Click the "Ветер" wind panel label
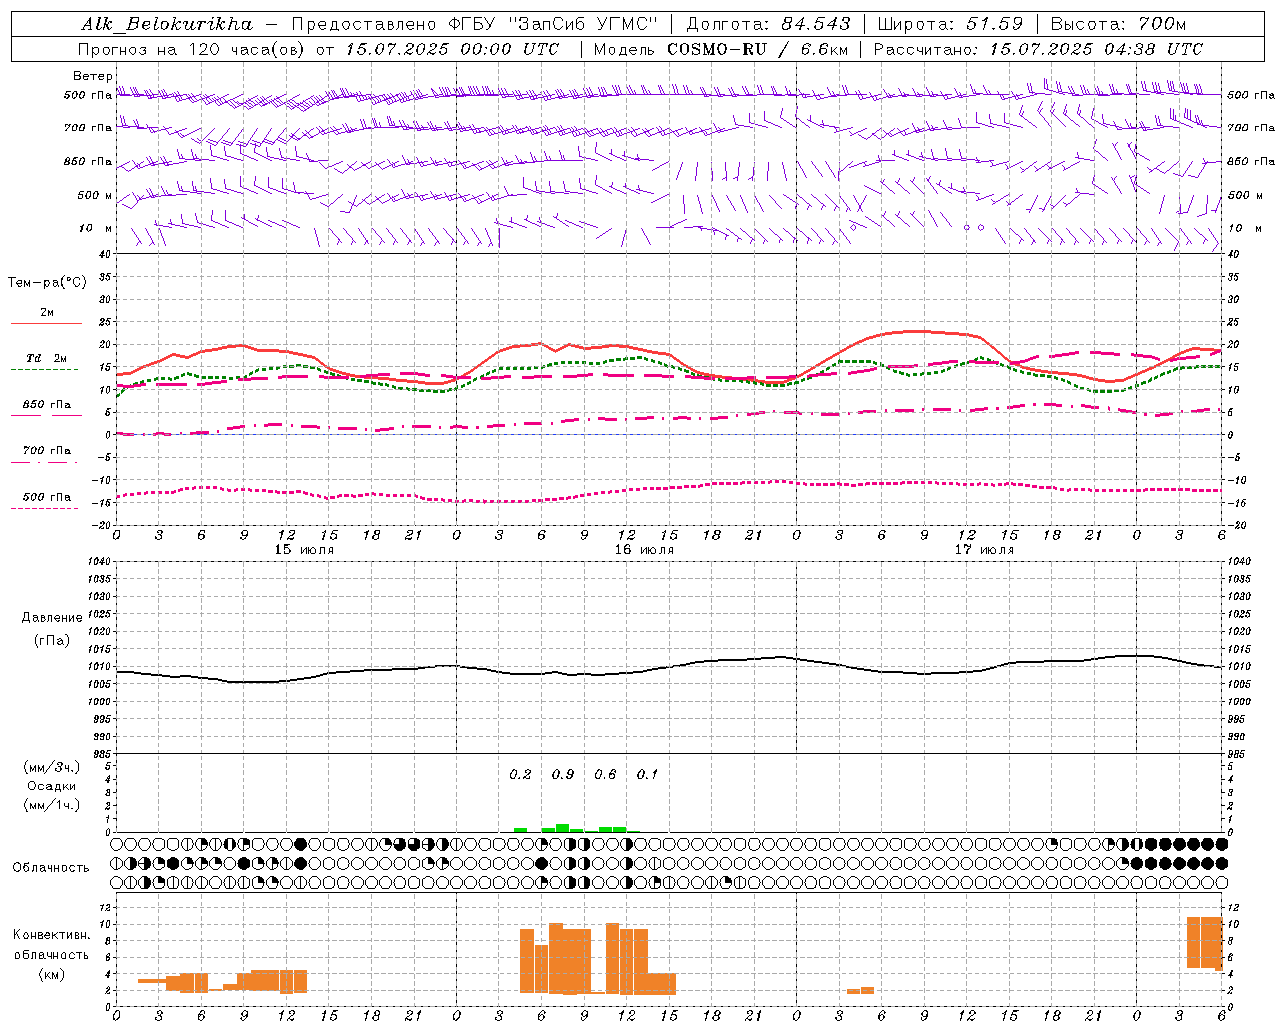1280x1024 pixels. point(93,76)
